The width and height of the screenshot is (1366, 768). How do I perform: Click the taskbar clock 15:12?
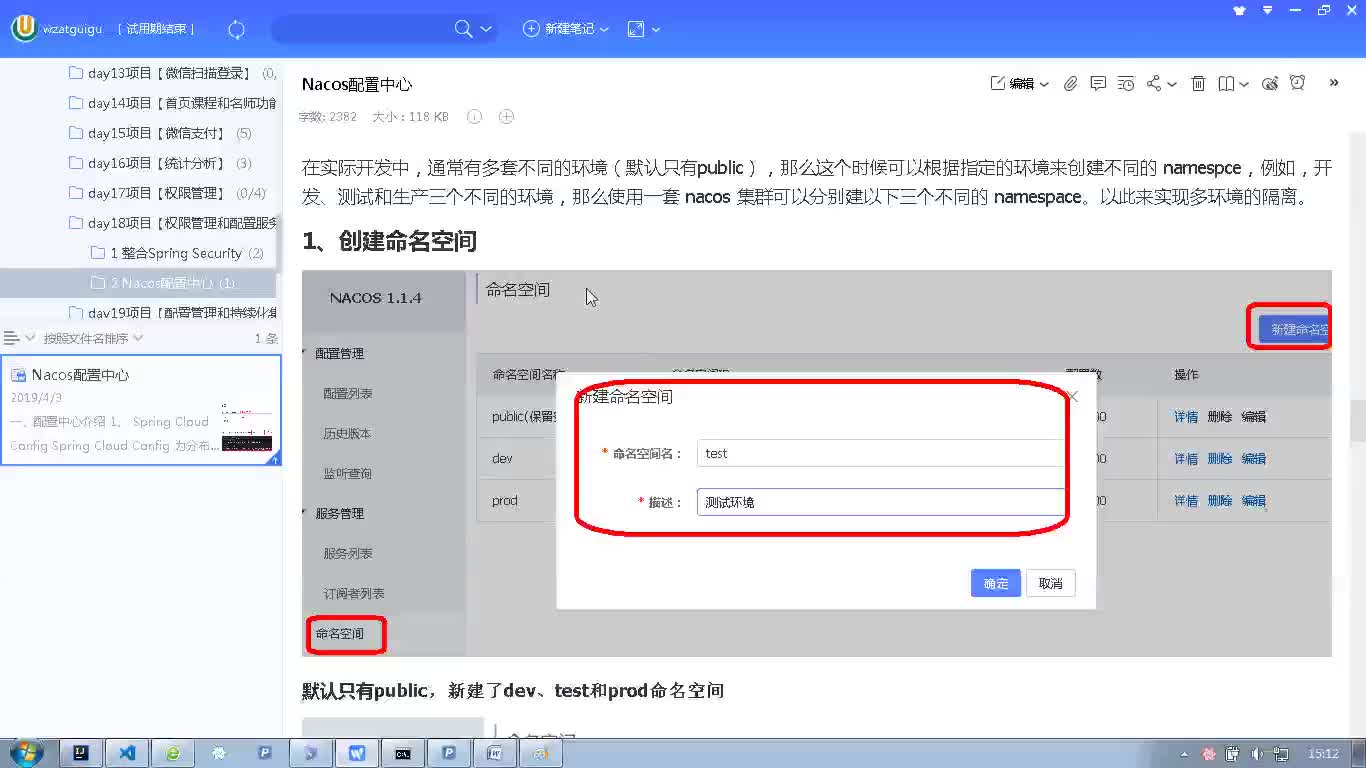point(1323,754)
